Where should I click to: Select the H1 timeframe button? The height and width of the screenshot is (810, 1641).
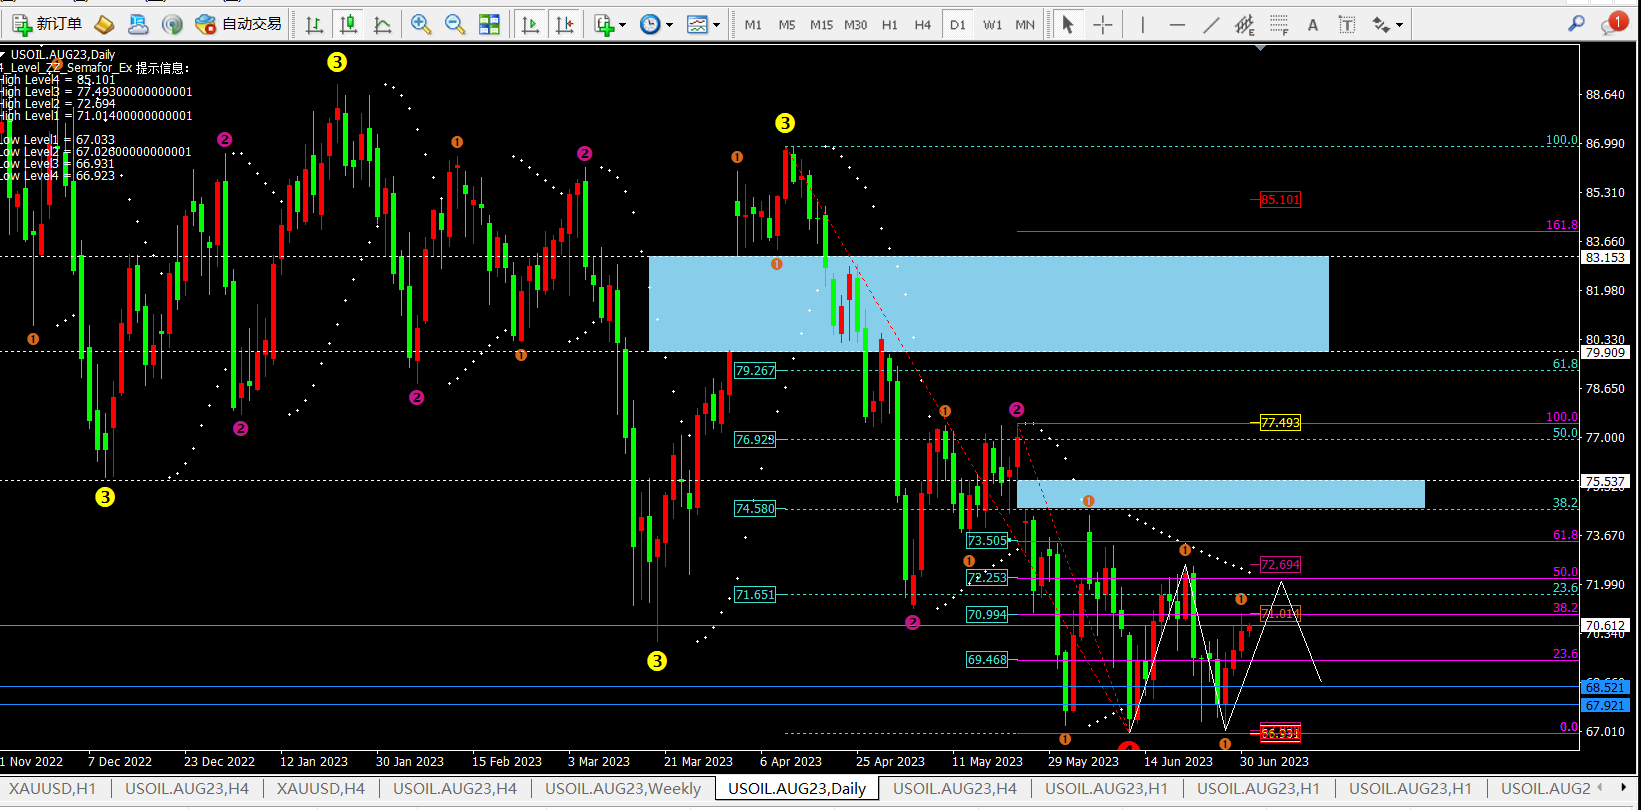tap(889, 25)
